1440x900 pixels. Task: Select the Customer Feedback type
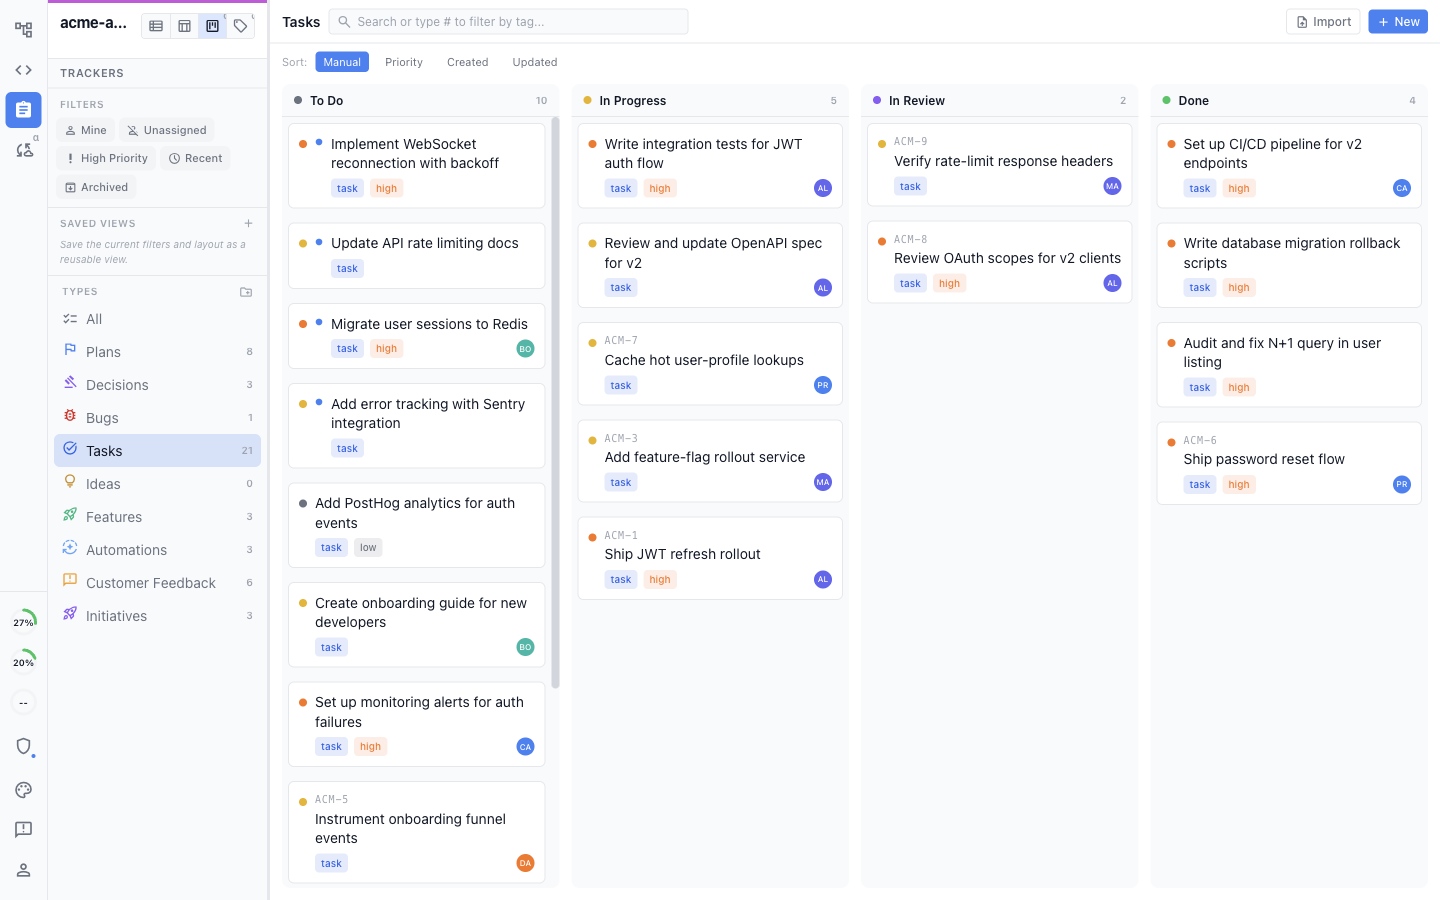158,583
